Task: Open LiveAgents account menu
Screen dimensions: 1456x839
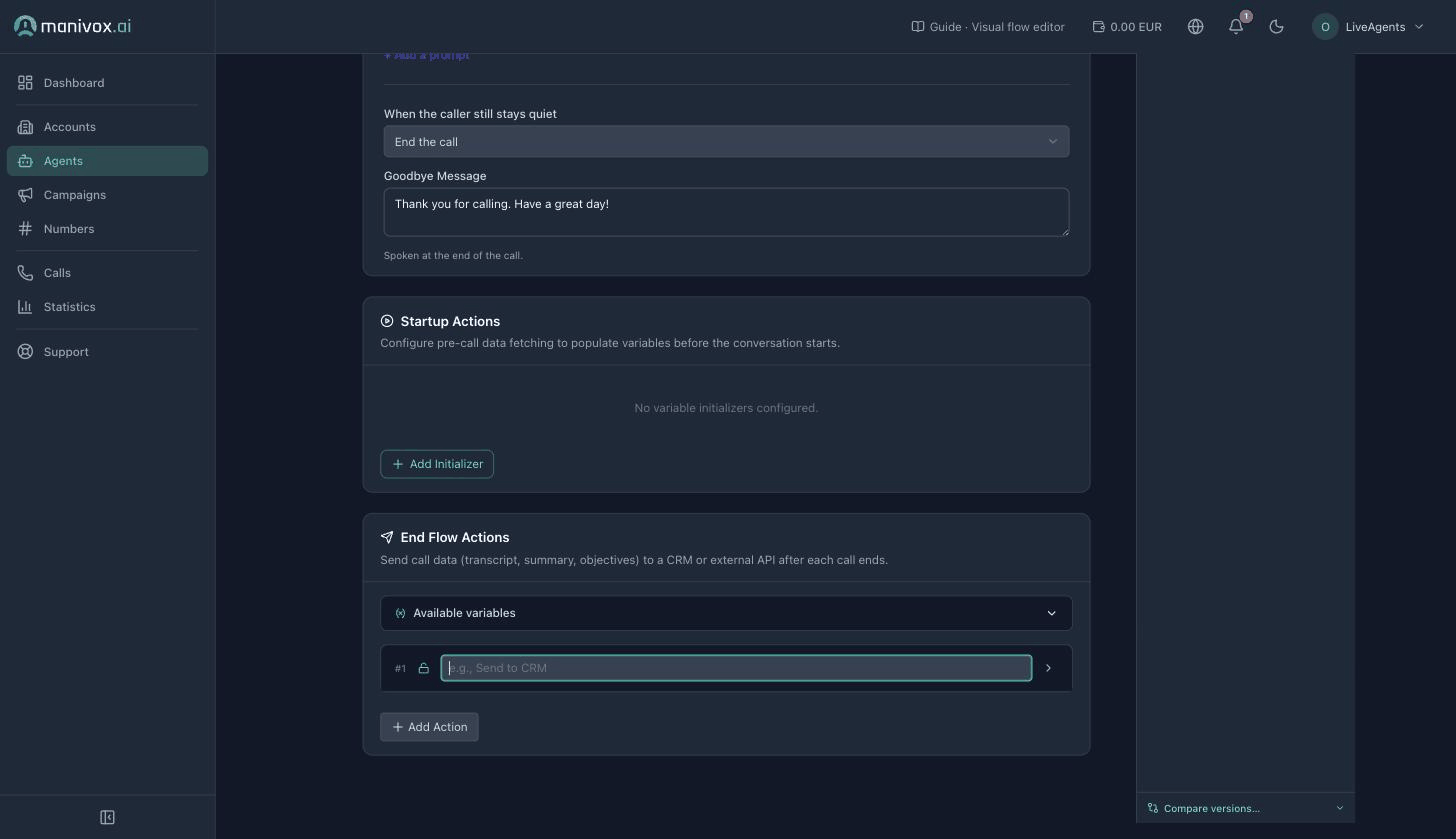Action: pos(1369,27)
